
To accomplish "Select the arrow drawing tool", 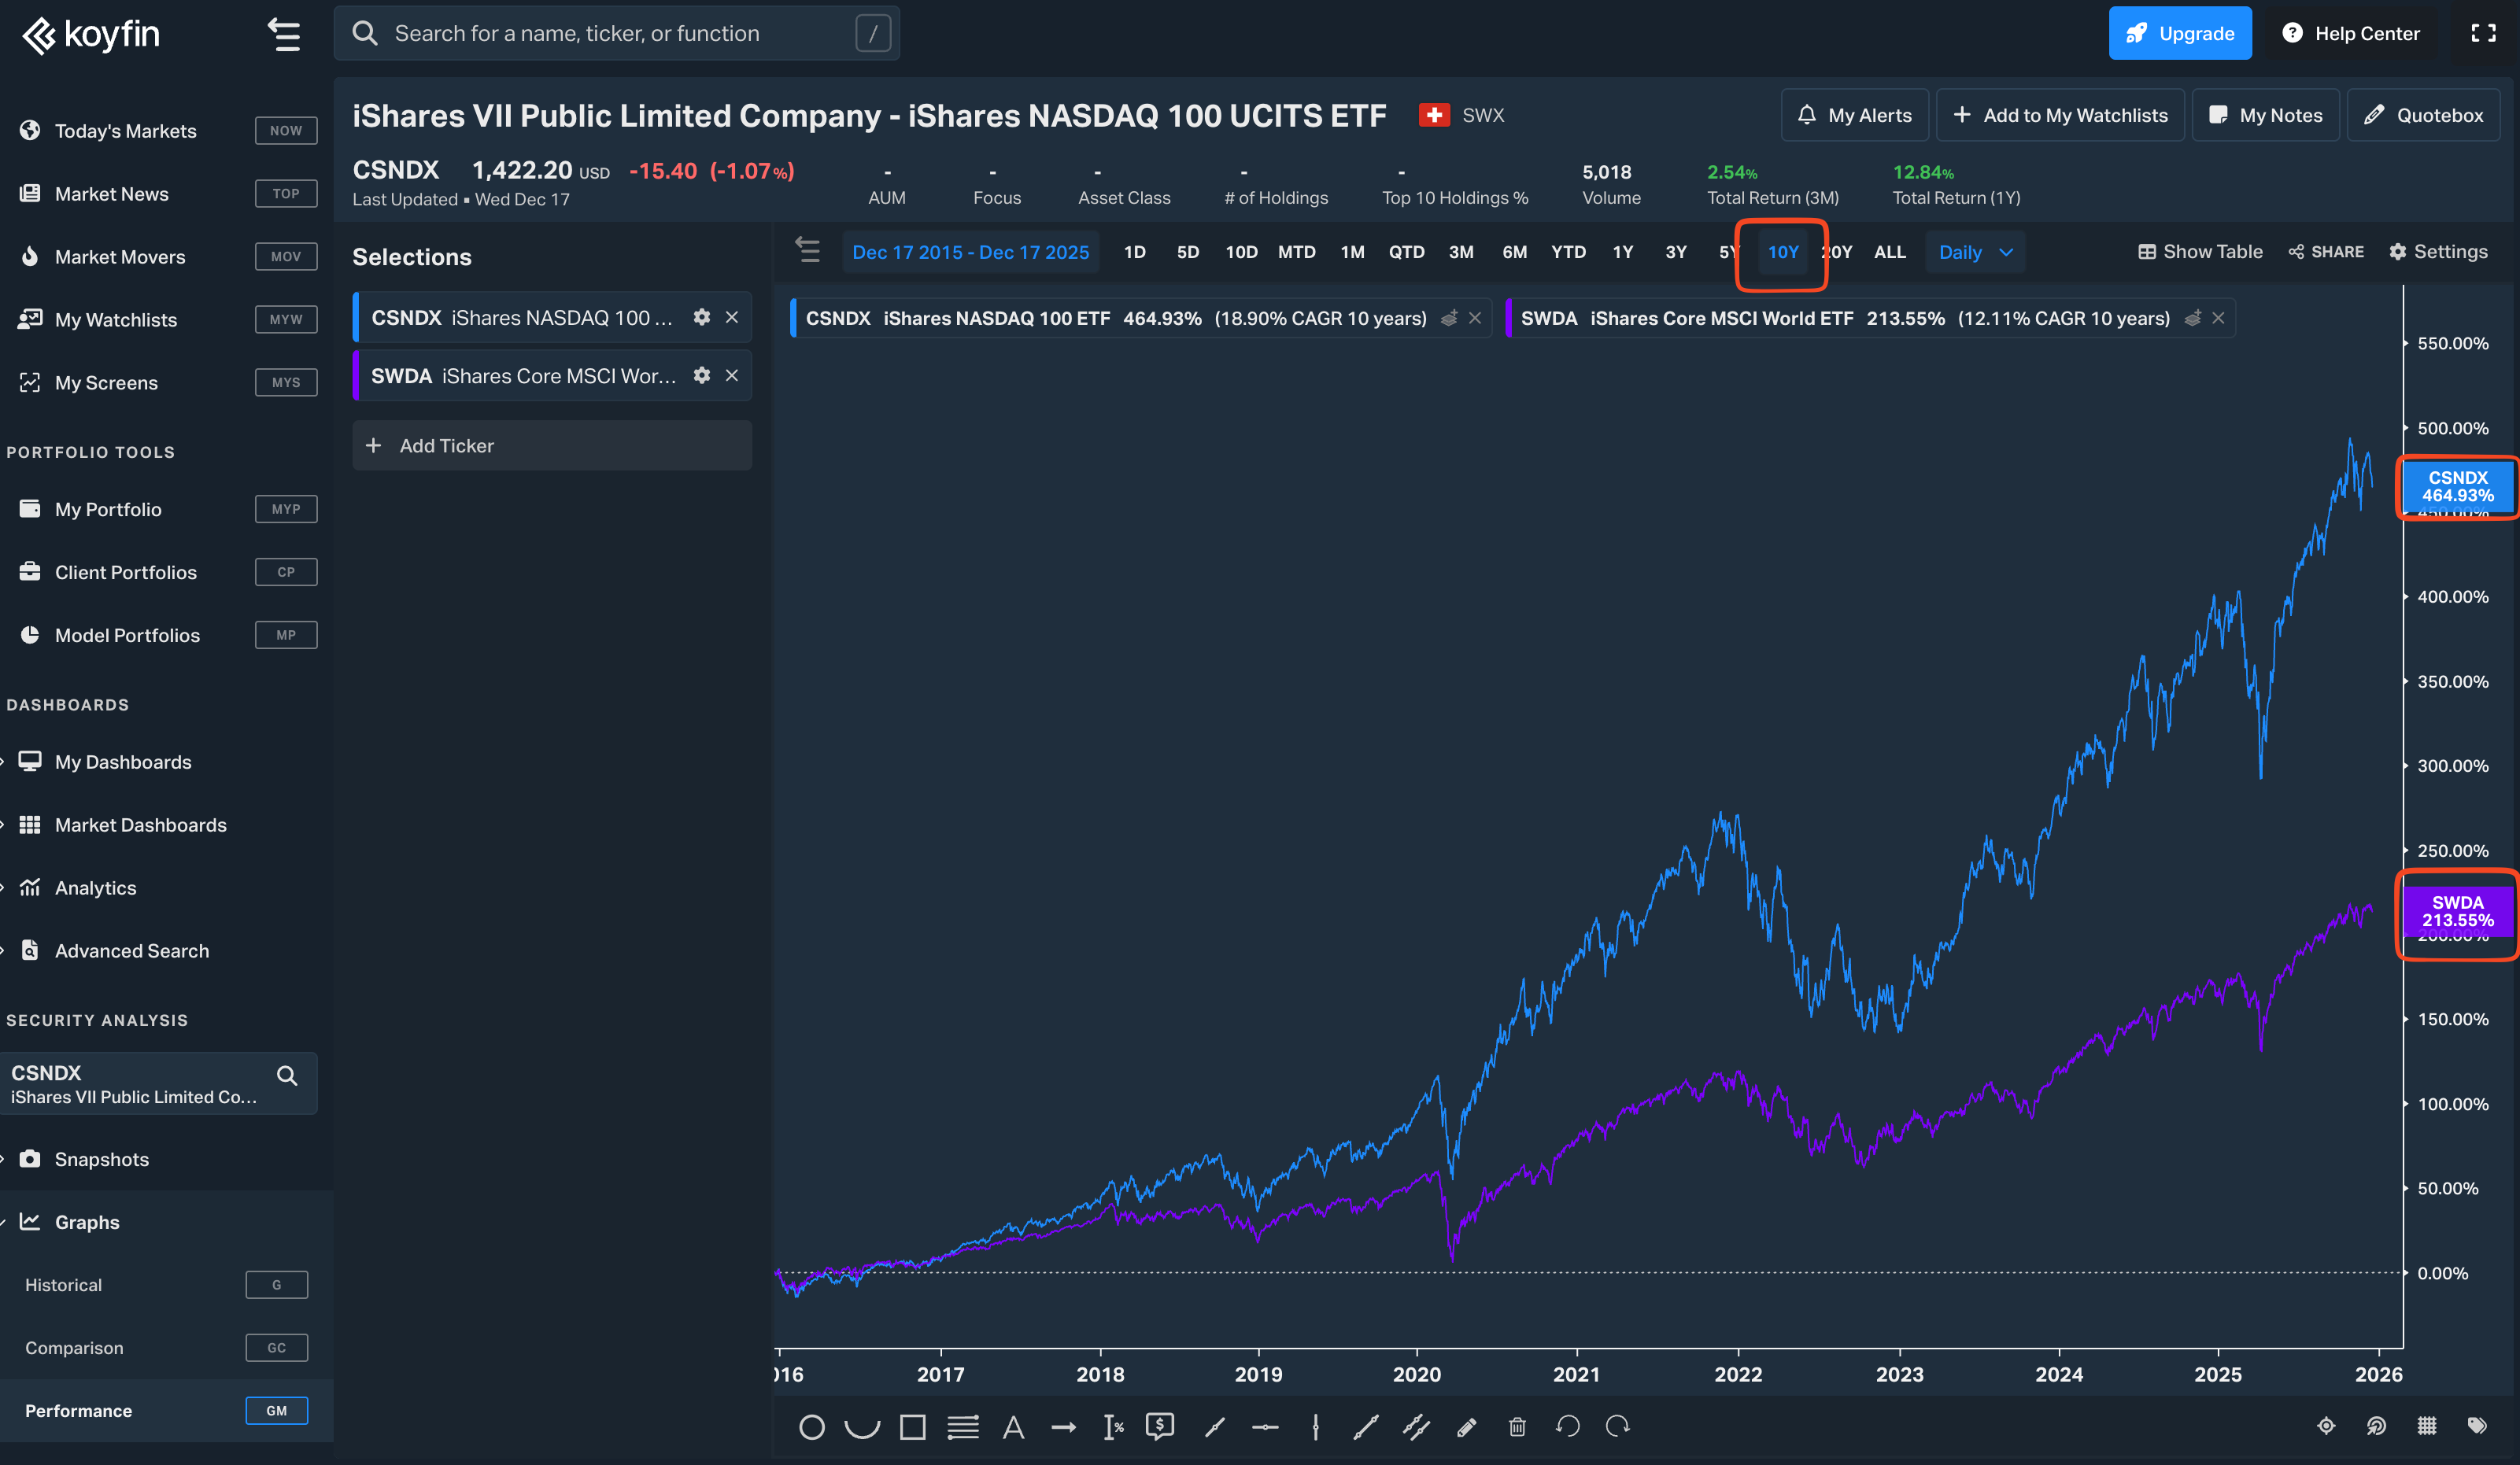I will pos(1063,1427).
